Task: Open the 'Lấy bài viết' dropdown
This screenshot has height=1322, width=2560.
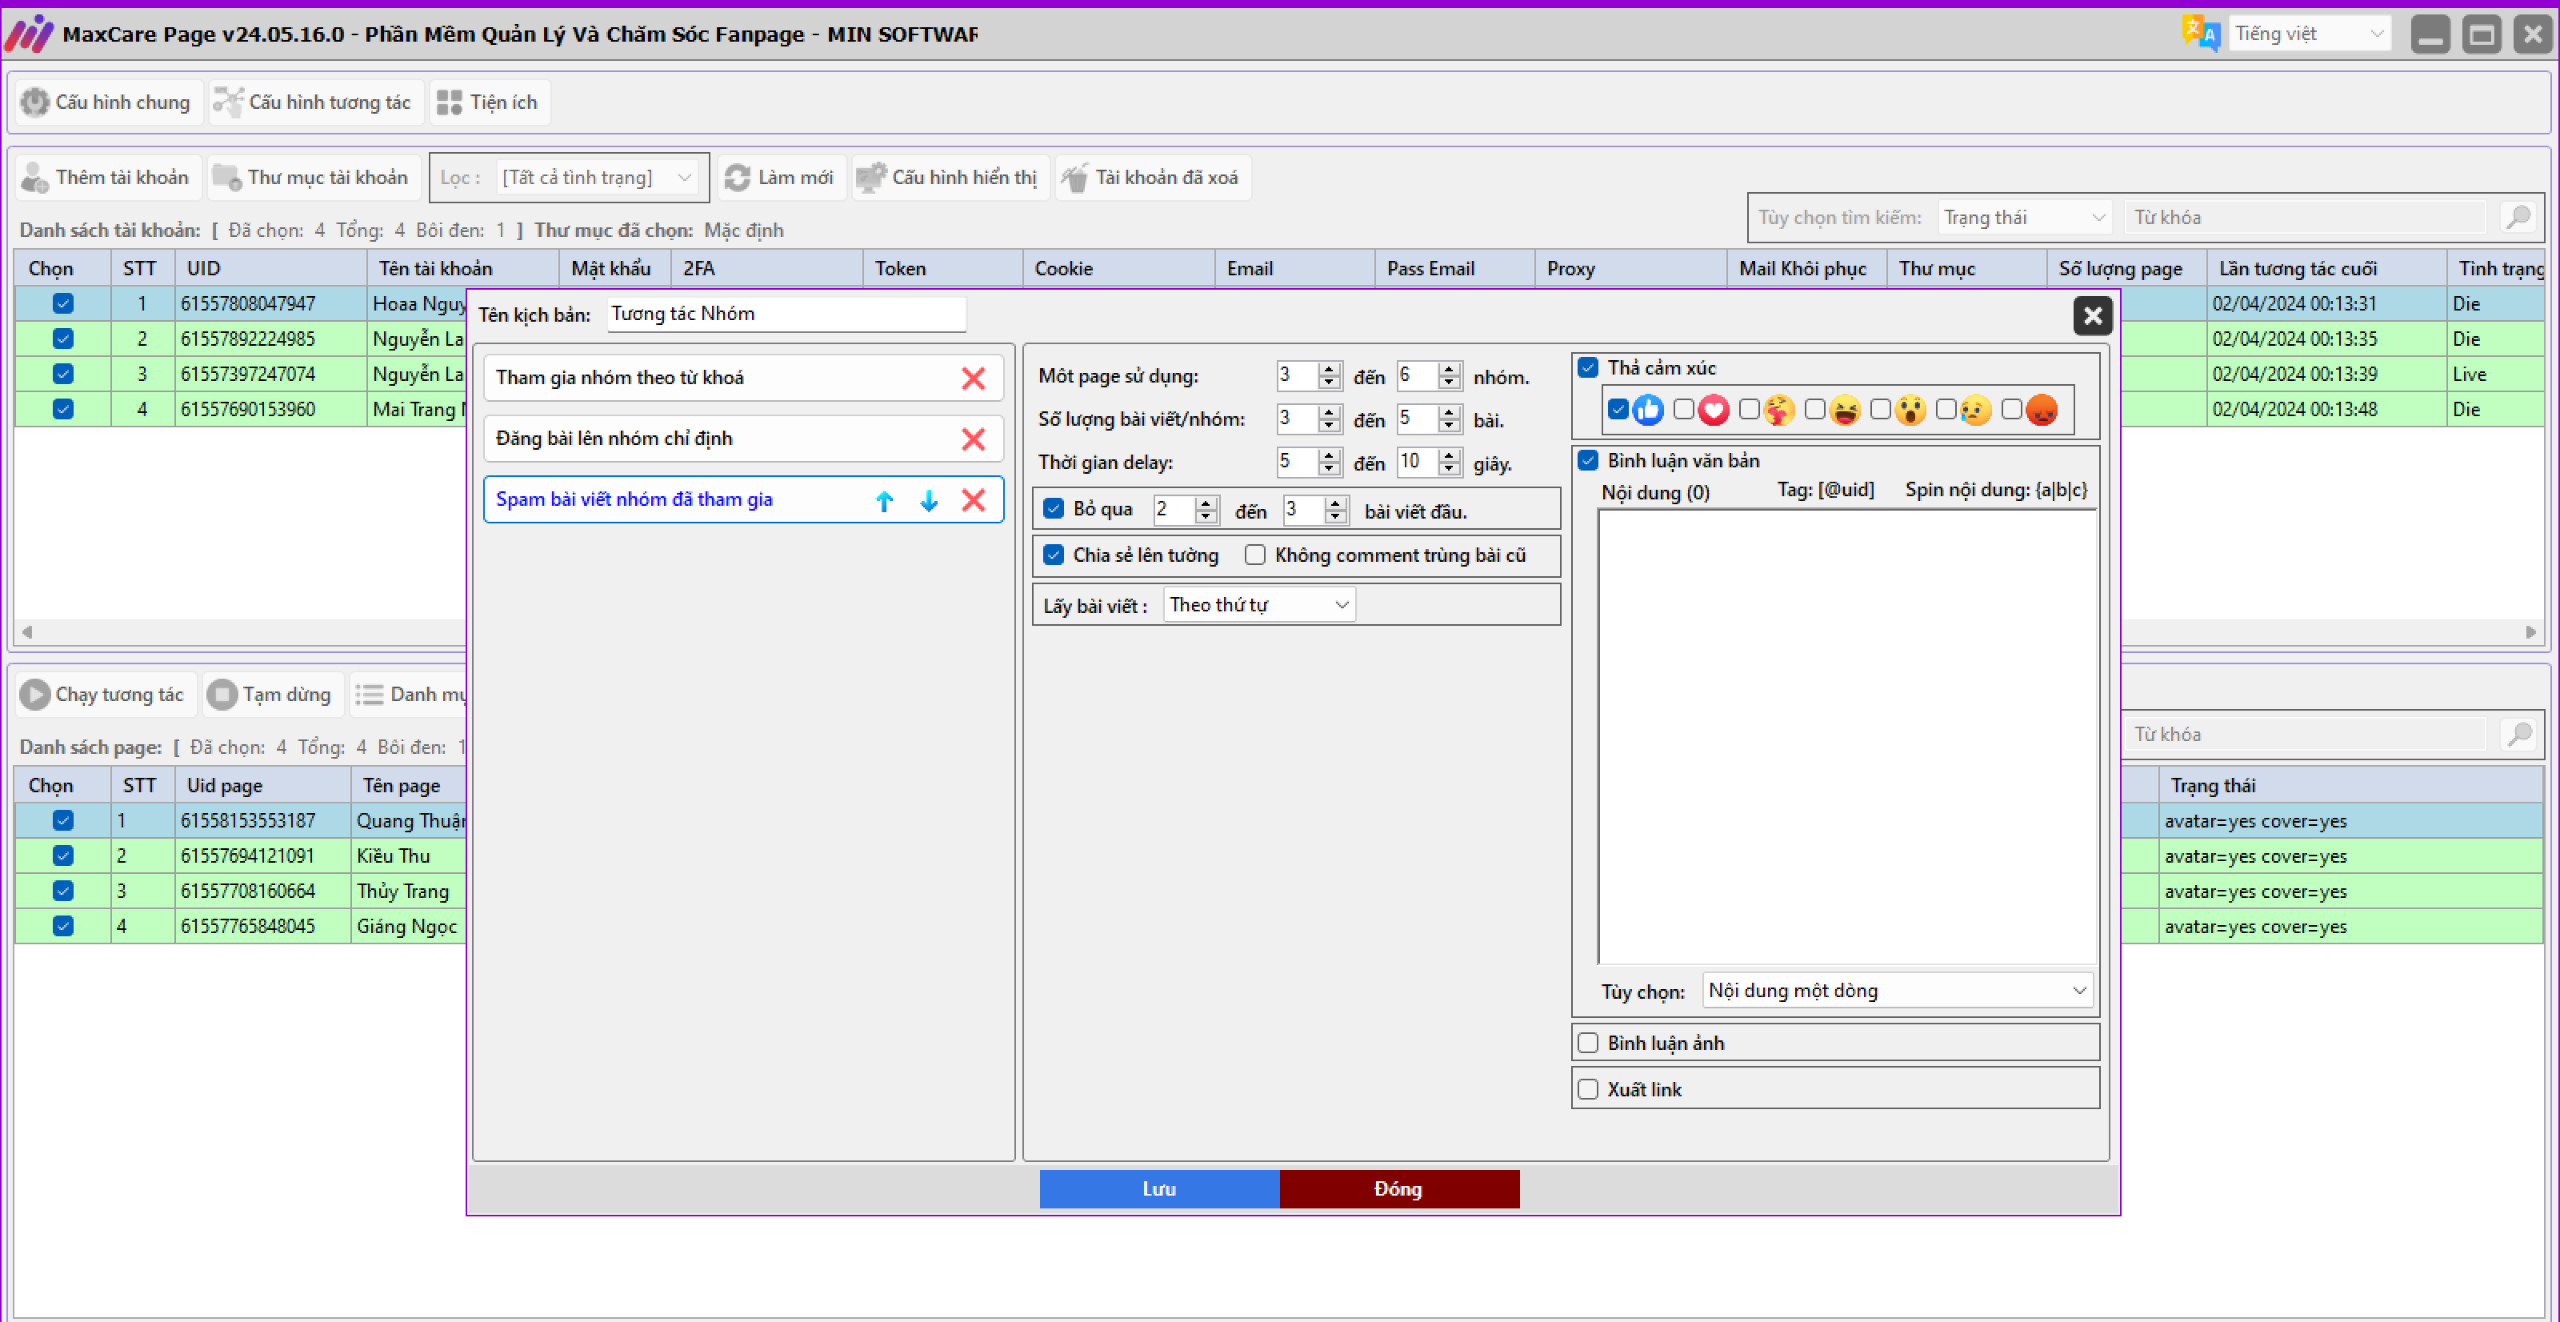Action: [x=1259, y=605]
